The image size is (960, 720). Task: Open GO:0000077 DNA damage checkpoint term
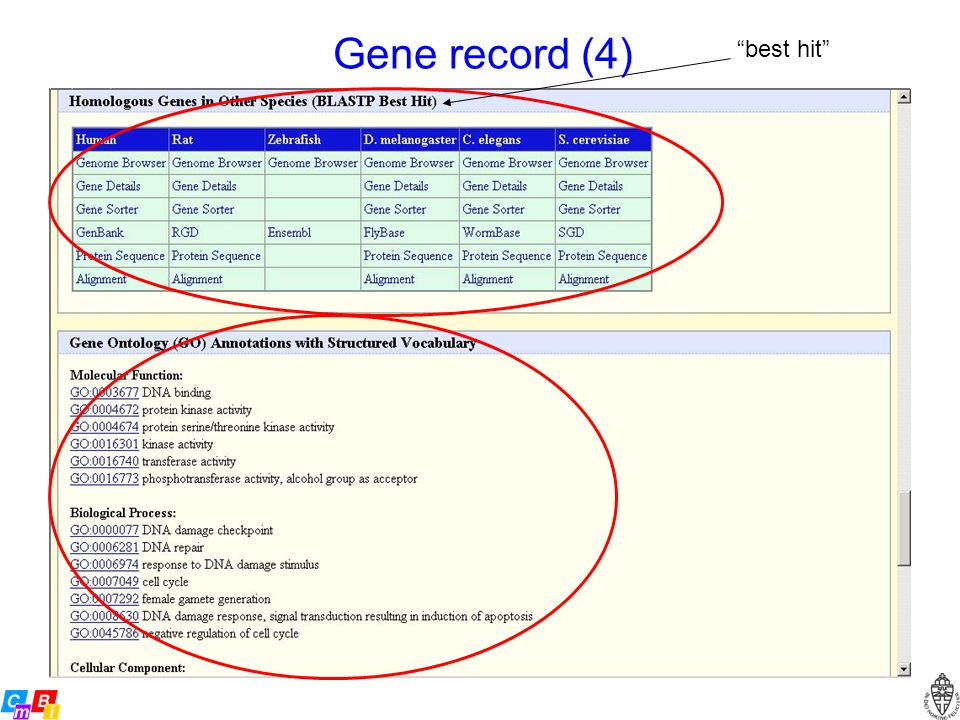point(104,530)
